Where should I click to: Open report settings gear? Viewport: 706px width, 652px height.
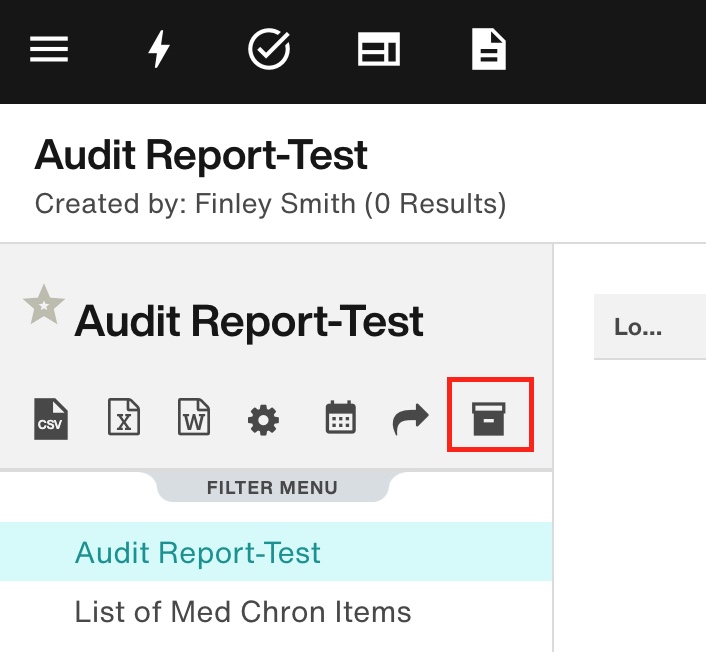(x=263, y=420)
